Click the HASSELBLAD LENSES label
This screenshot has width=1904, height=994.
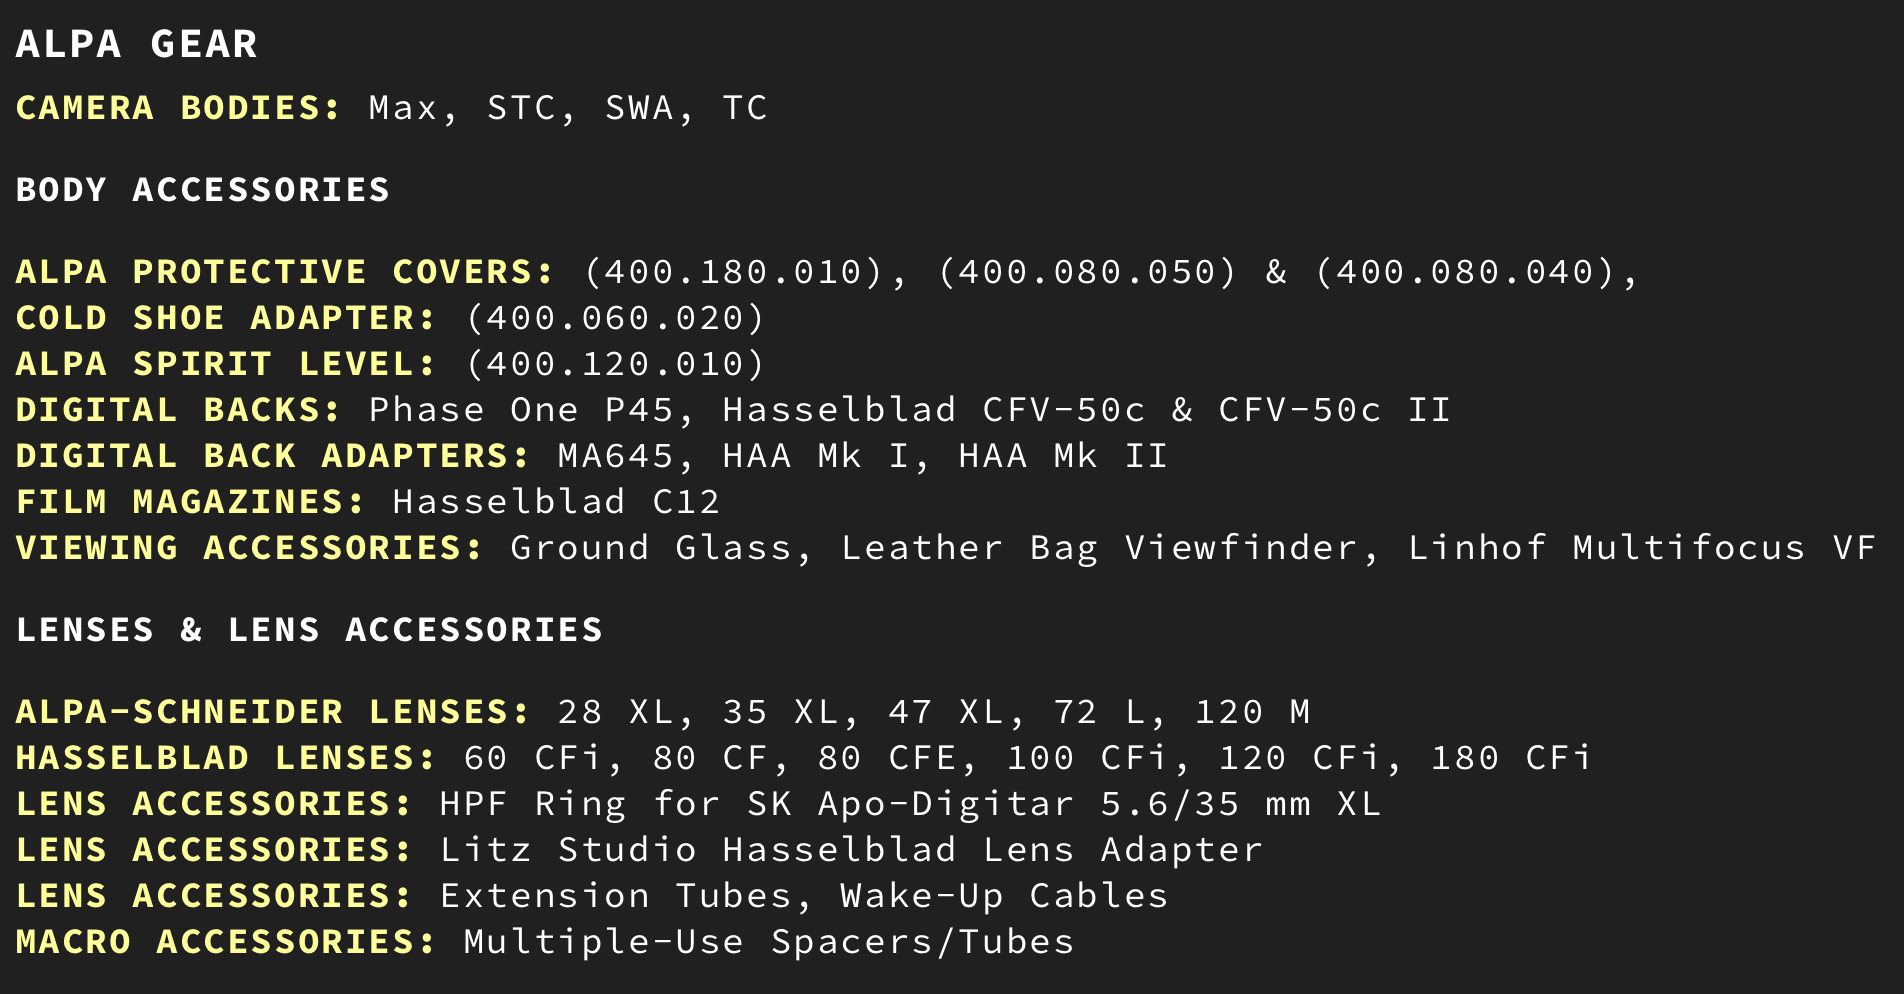(226, 758)
